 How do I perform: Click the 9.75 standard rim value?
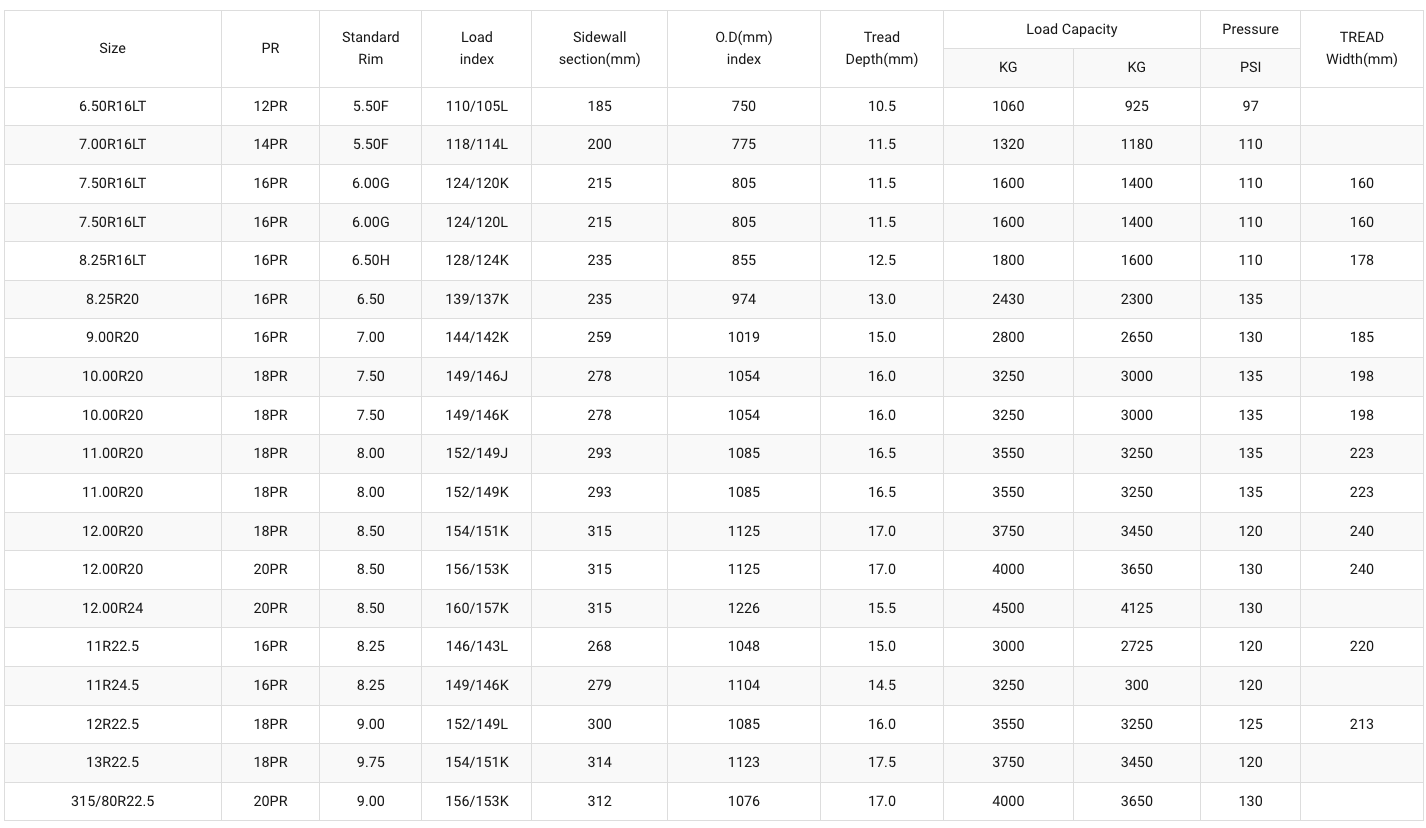370,762
